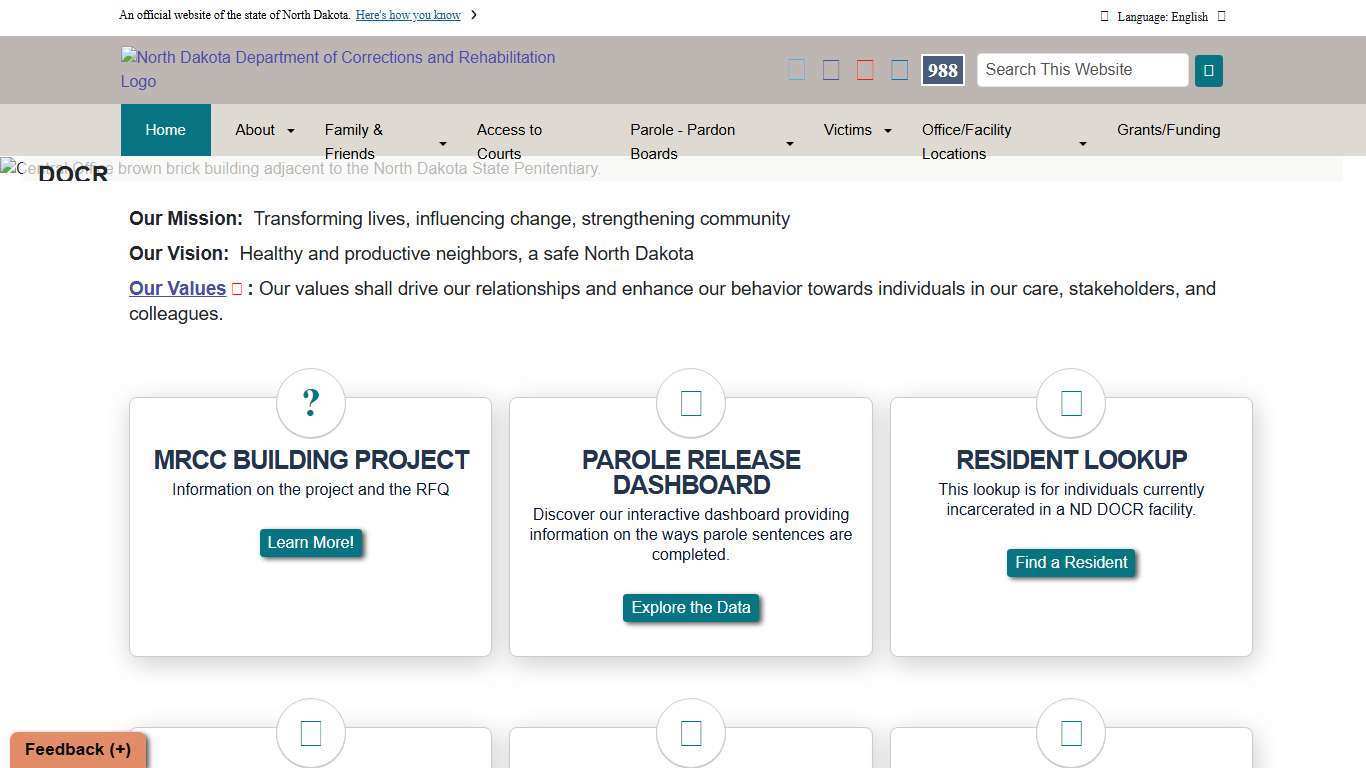Open the Language: English selector
This screenshot has width=1366, height=768.
pos(1162,16)
